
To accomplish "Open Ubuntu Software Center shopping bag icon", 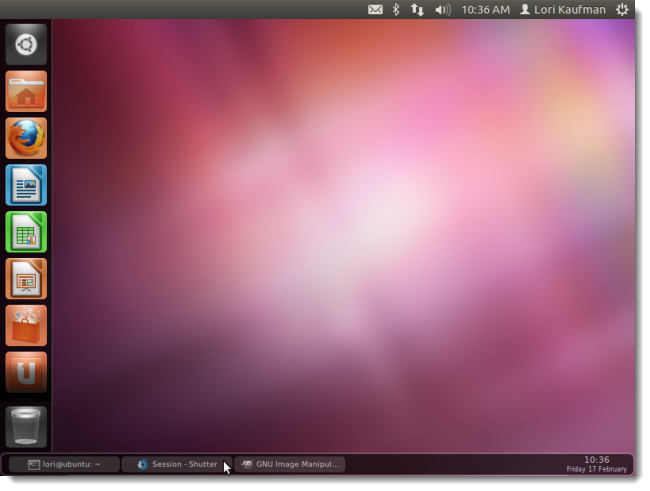I will click(x=26, y=326).
